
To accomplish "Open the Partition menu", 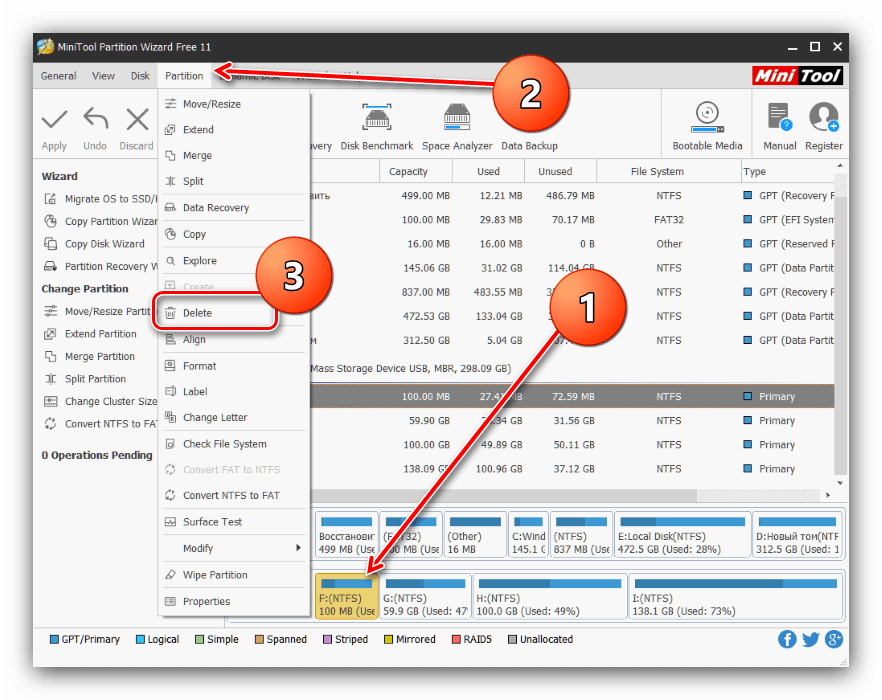I will click(184, 76).
